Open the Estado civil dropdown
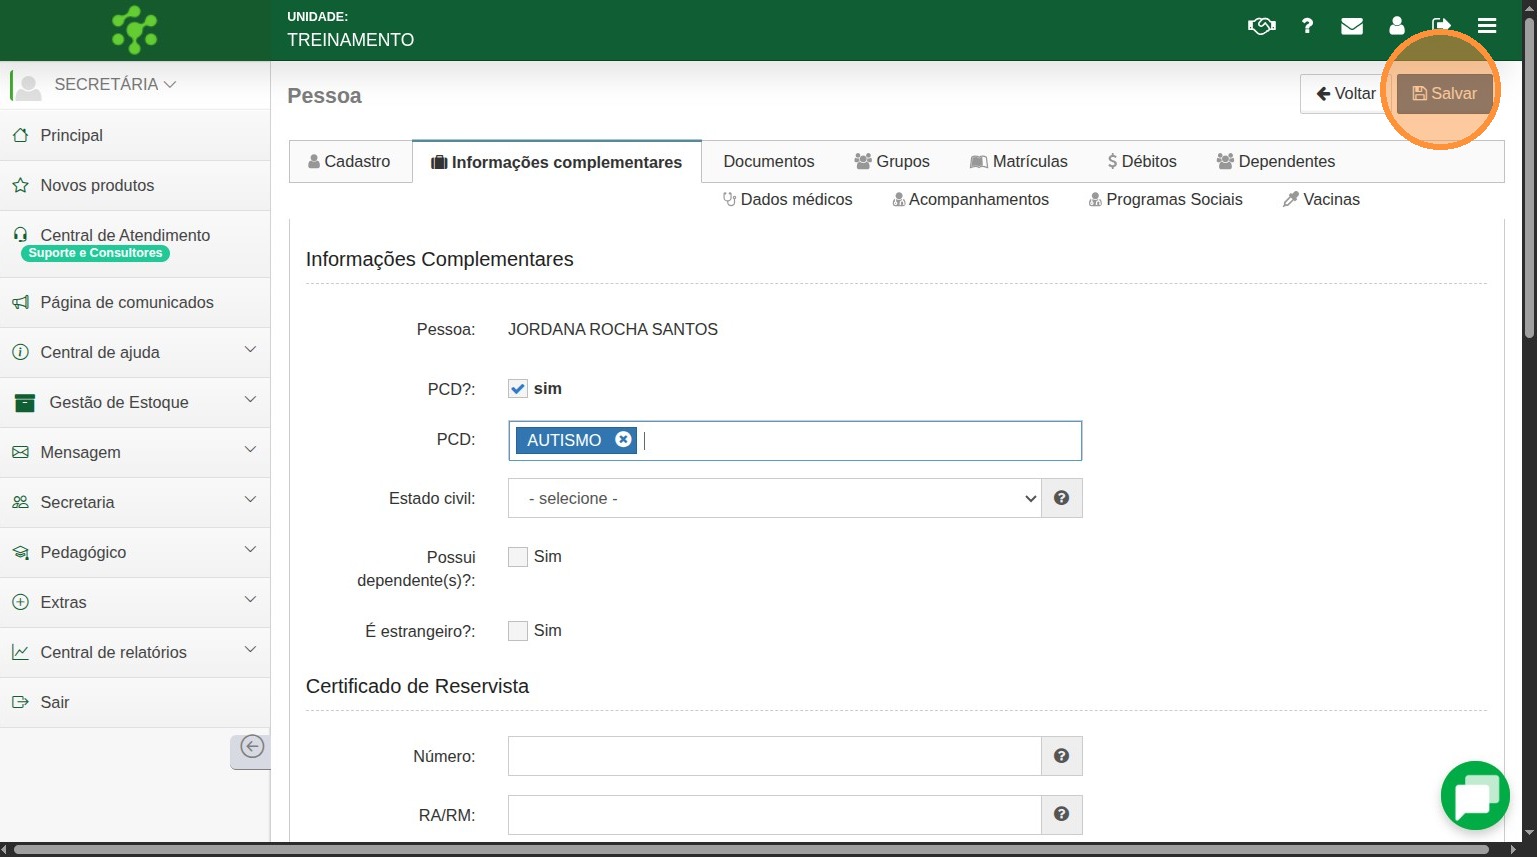Viewport: 1537px width, 857px height. coord(774,498)
